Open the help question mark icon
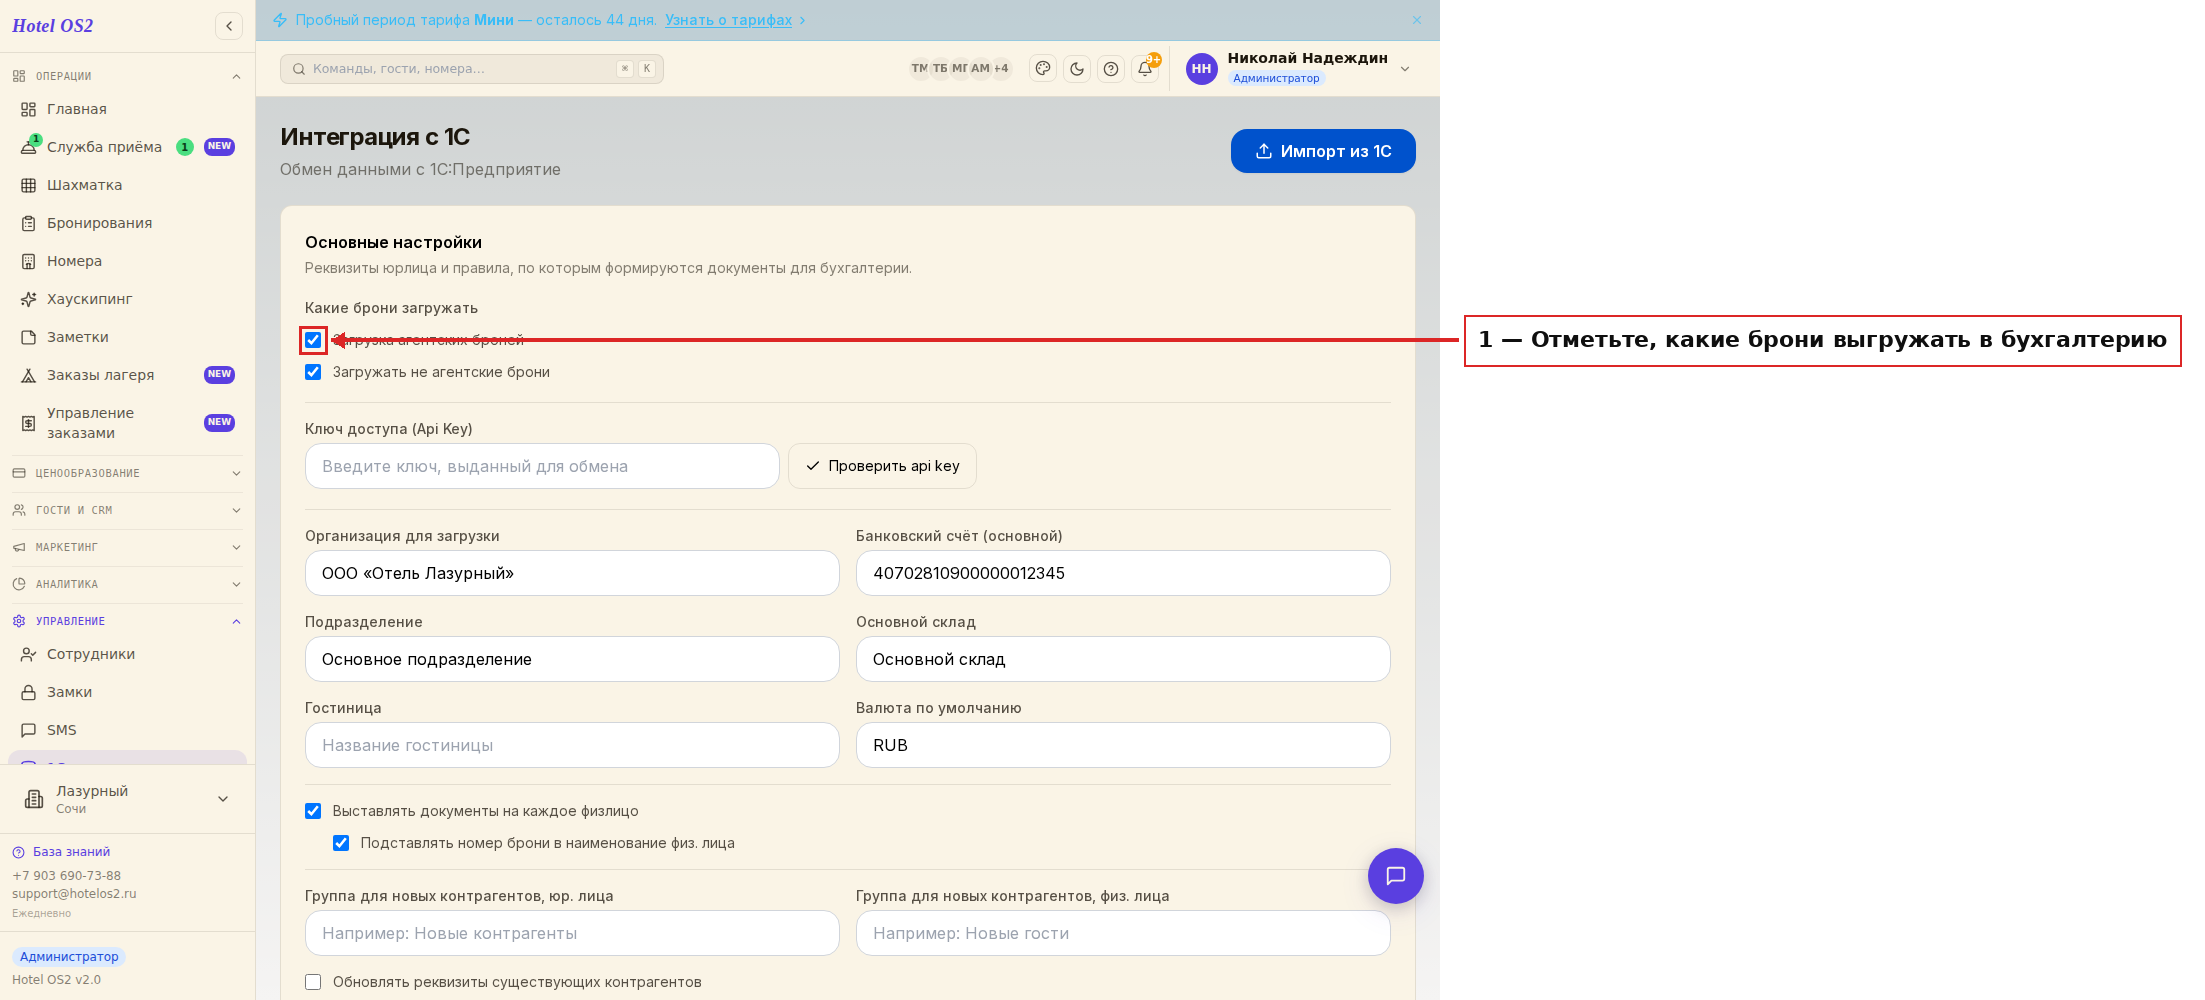The width and height of the screenshot is (2205, 1000). tap(1111, 69)
